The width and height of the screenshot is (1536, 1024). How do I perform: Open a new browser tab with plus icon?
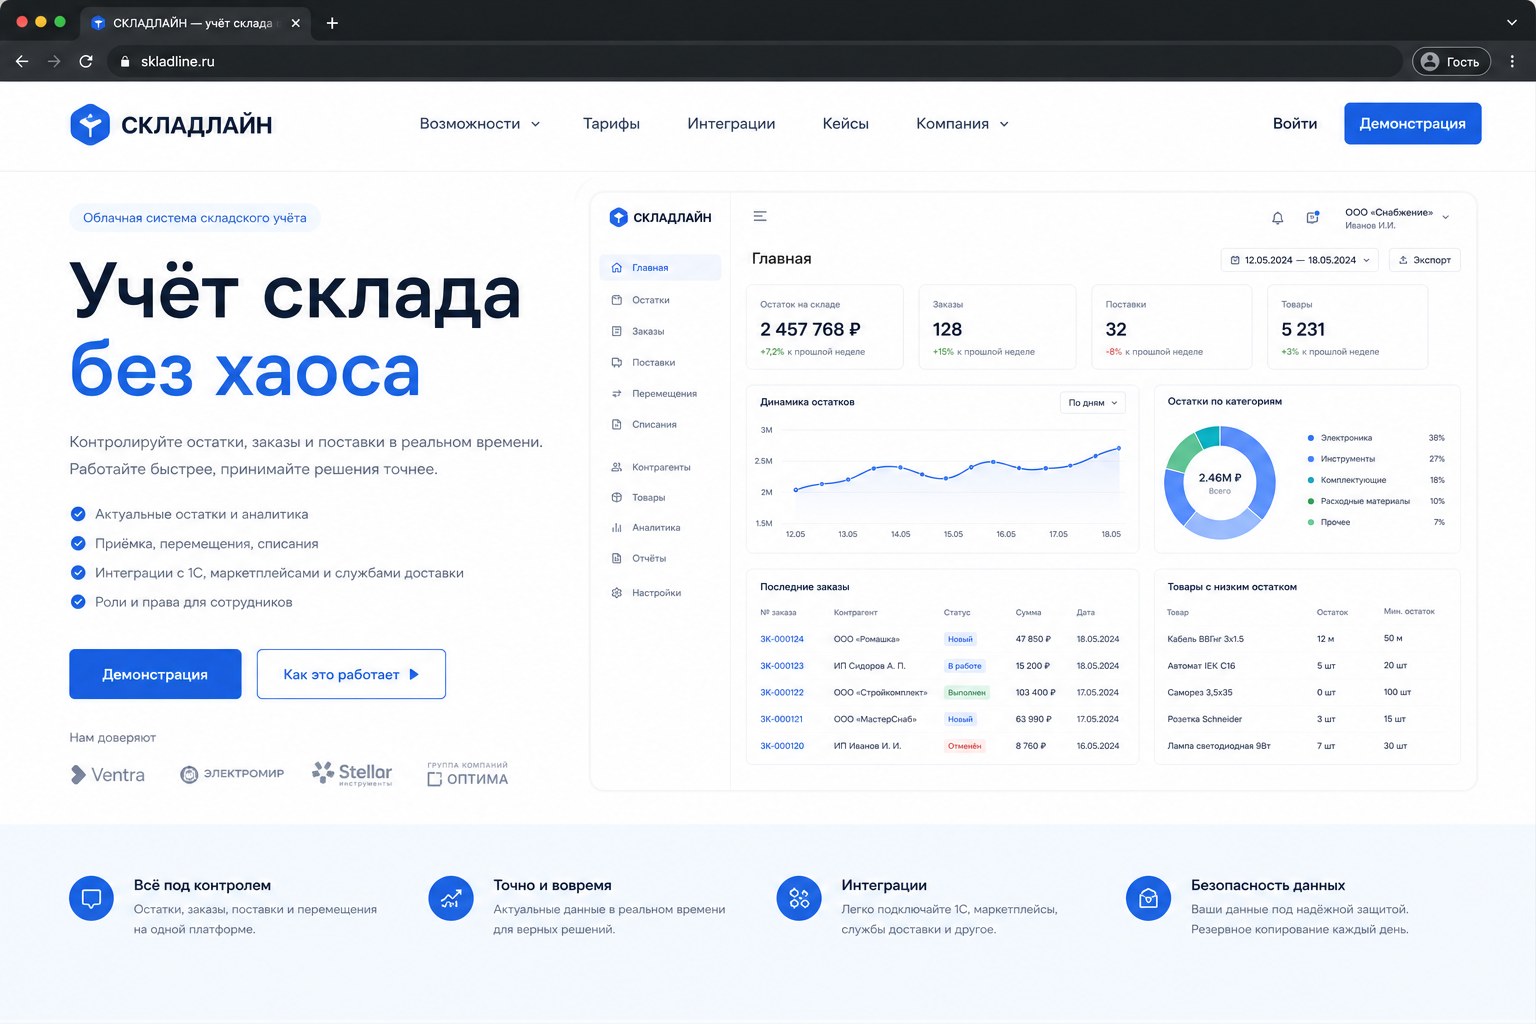point(332,23)
